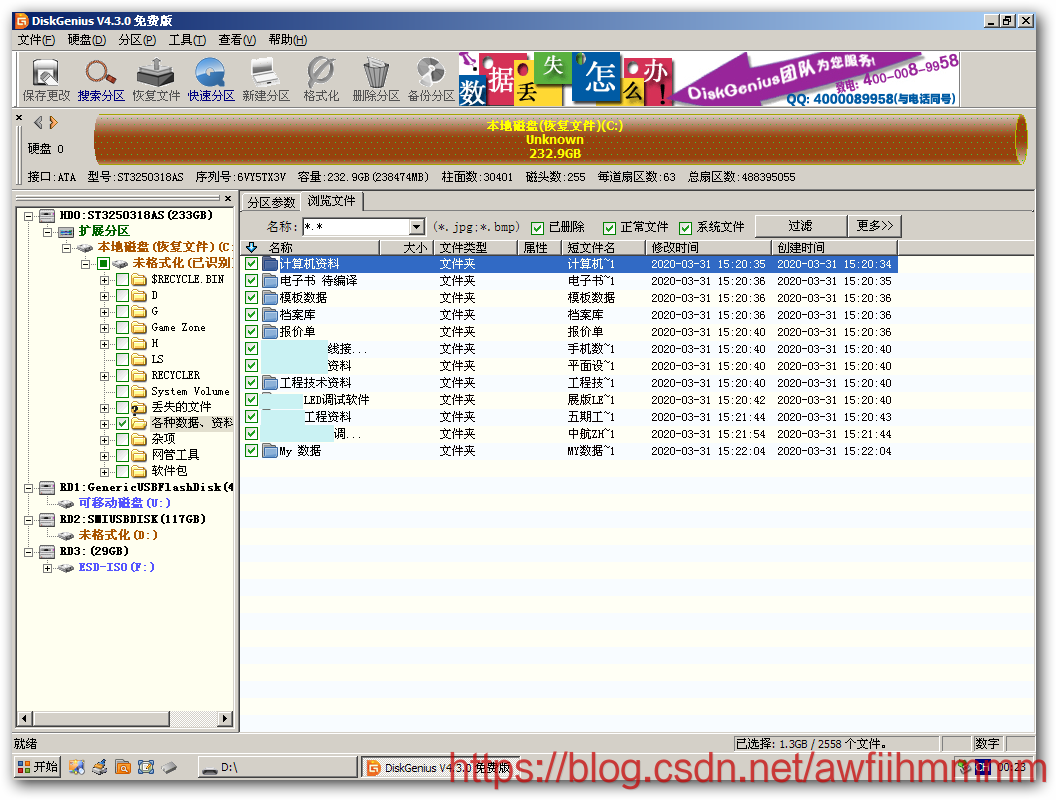1056x800 pixels.
Task: Collapse the RD1 GenericUSBFlashDisk node
Action: pyautogui.click(x=28, y=488)
